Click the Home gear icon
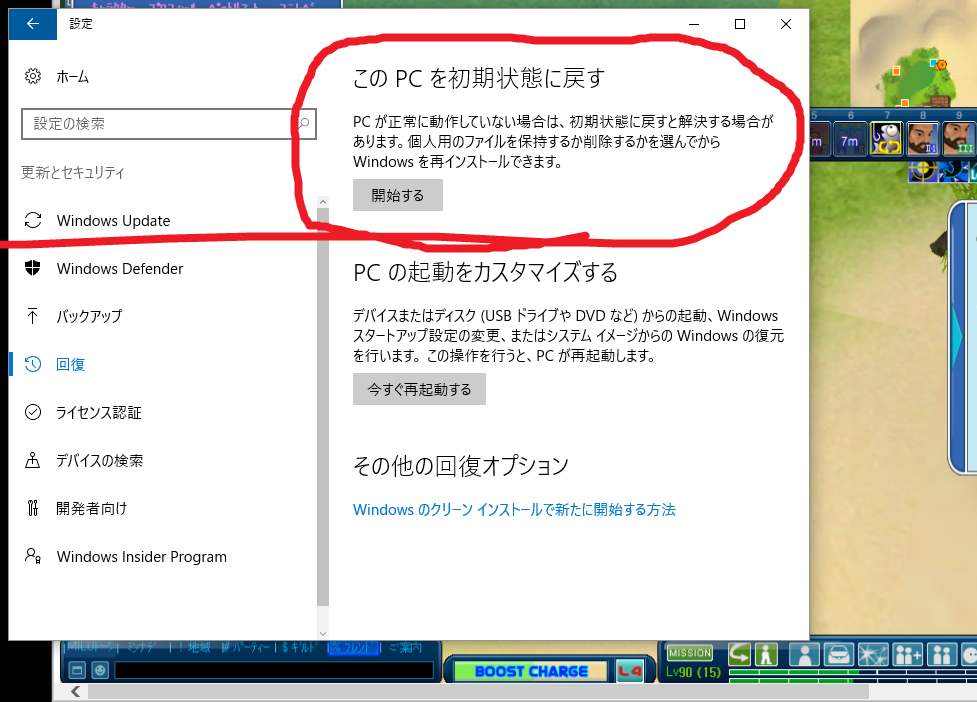 click(x=33, y=77)
